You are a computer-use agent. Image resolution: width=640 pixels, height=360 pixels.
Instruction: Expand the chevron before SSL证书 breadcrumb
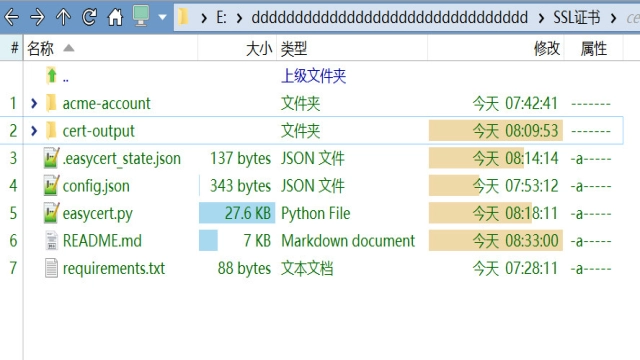point(541,18)
